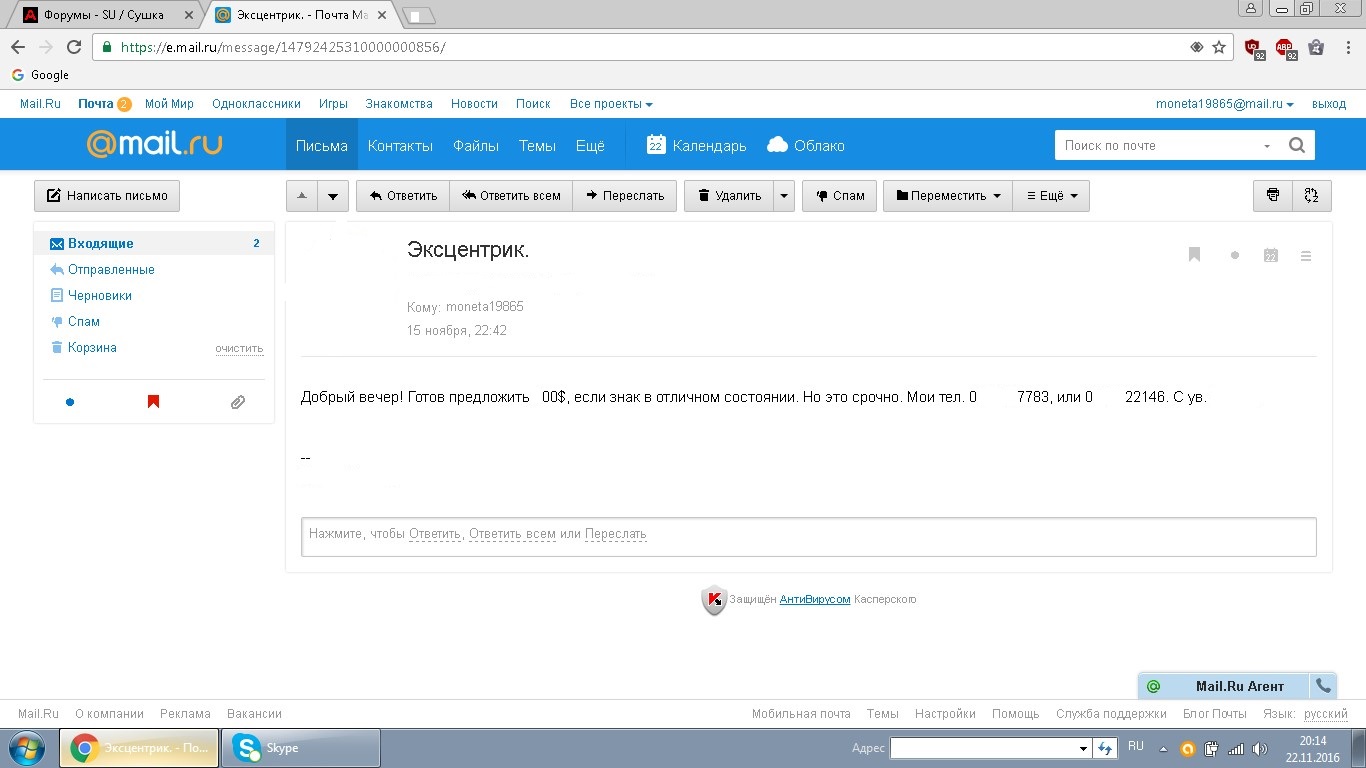Viewport: 1366px width, 768px height.
Task: Open the Переместить dropdown
Action: [x=948, y=196]
